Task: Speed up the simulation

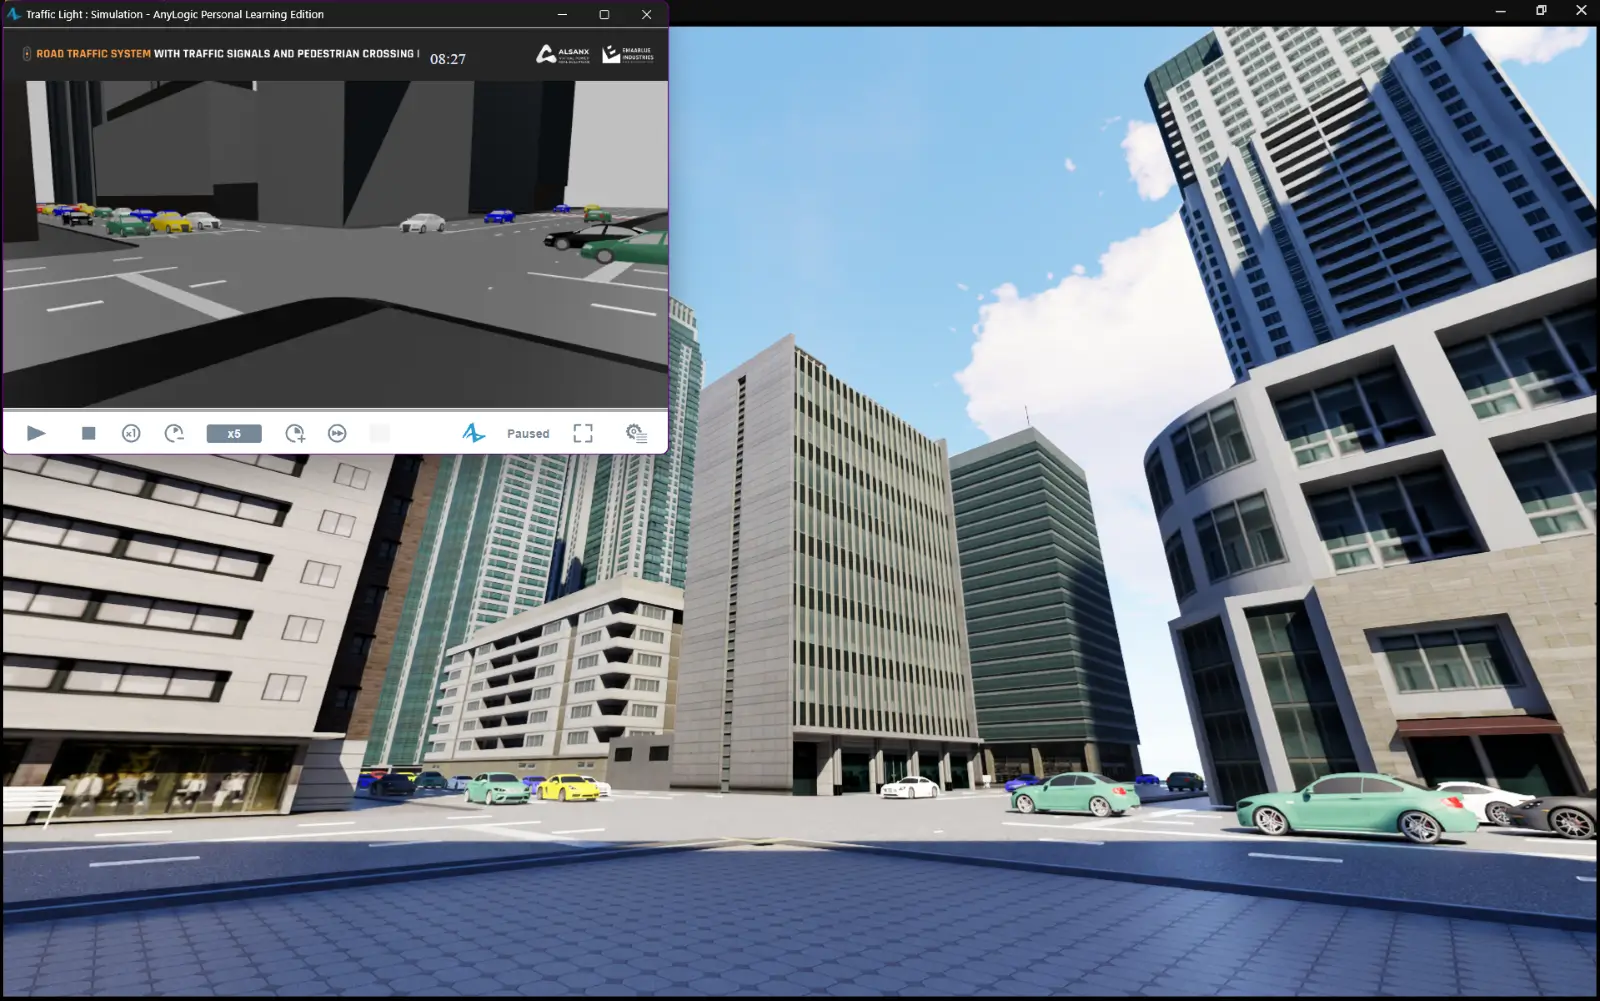Action: [x=294, y=433]
